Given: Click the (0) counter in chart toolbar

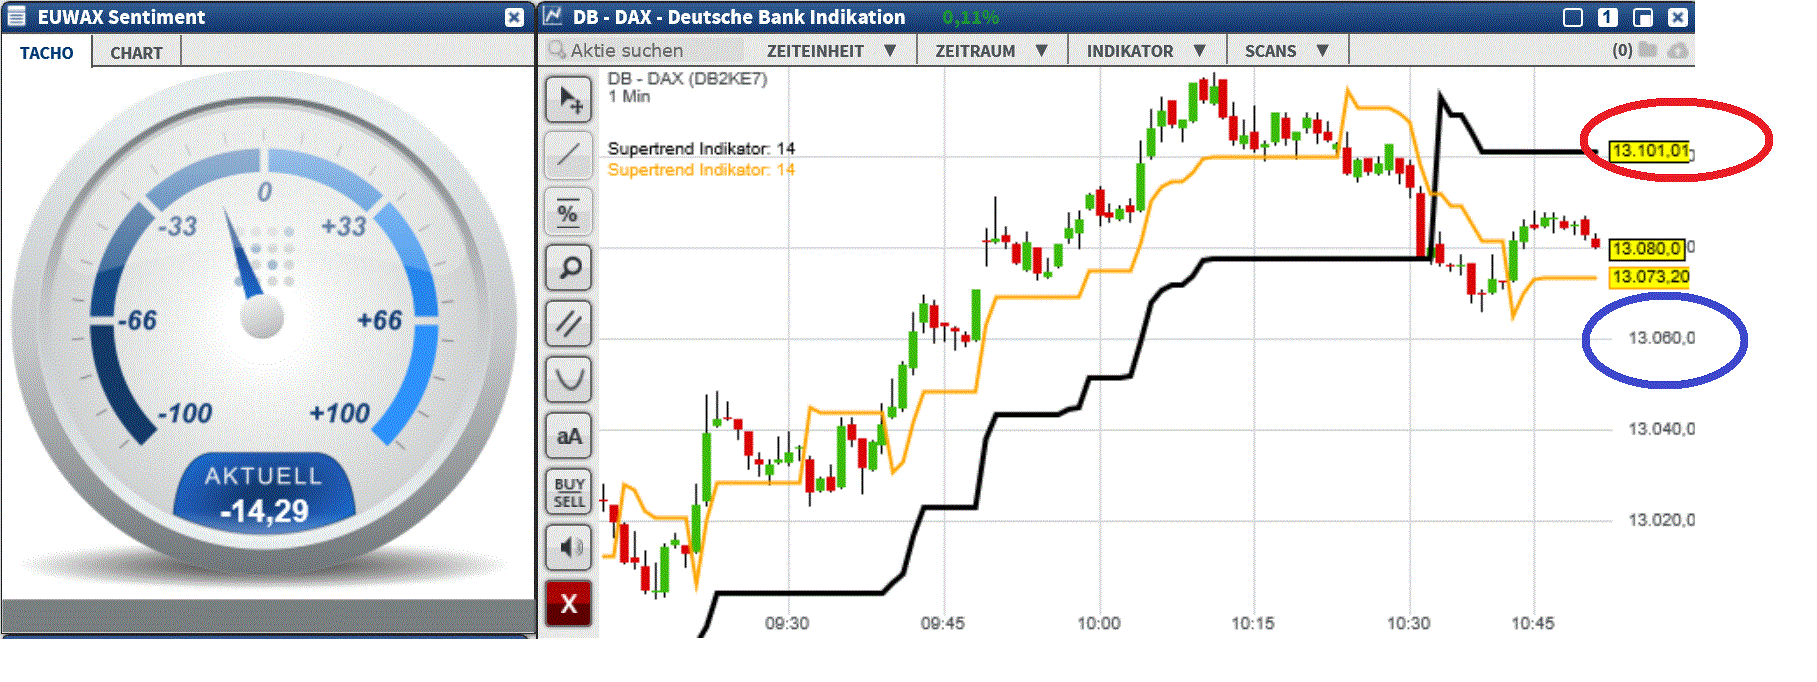Looking at the screenshot, I should coord(1622,50).
